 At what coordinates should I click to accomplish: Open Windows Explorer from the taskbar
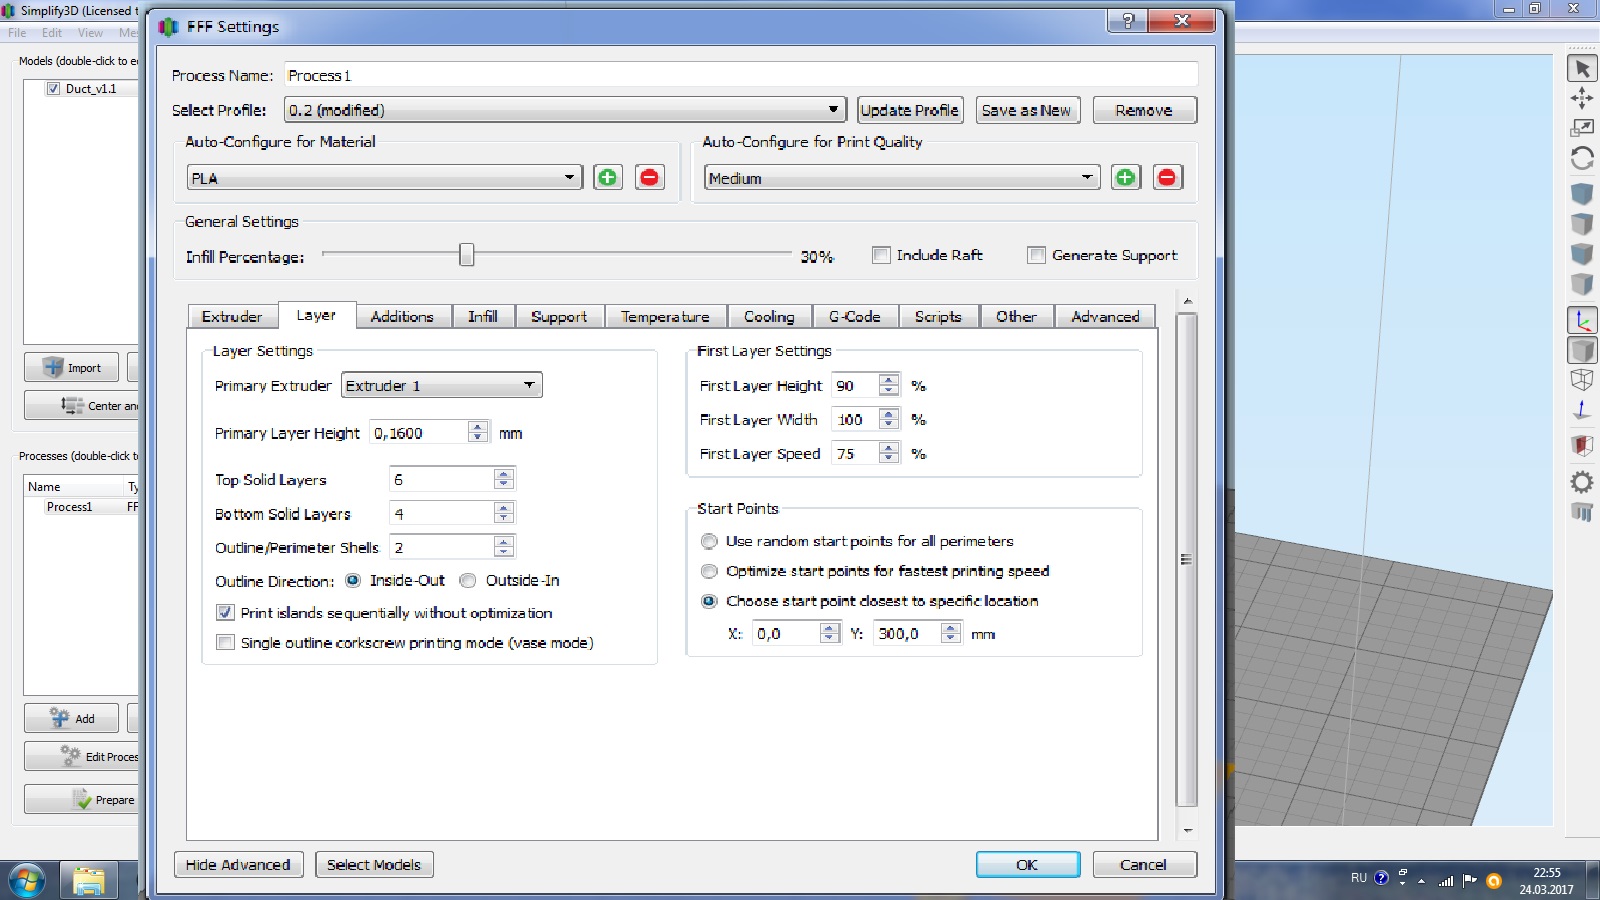(89, 881)
